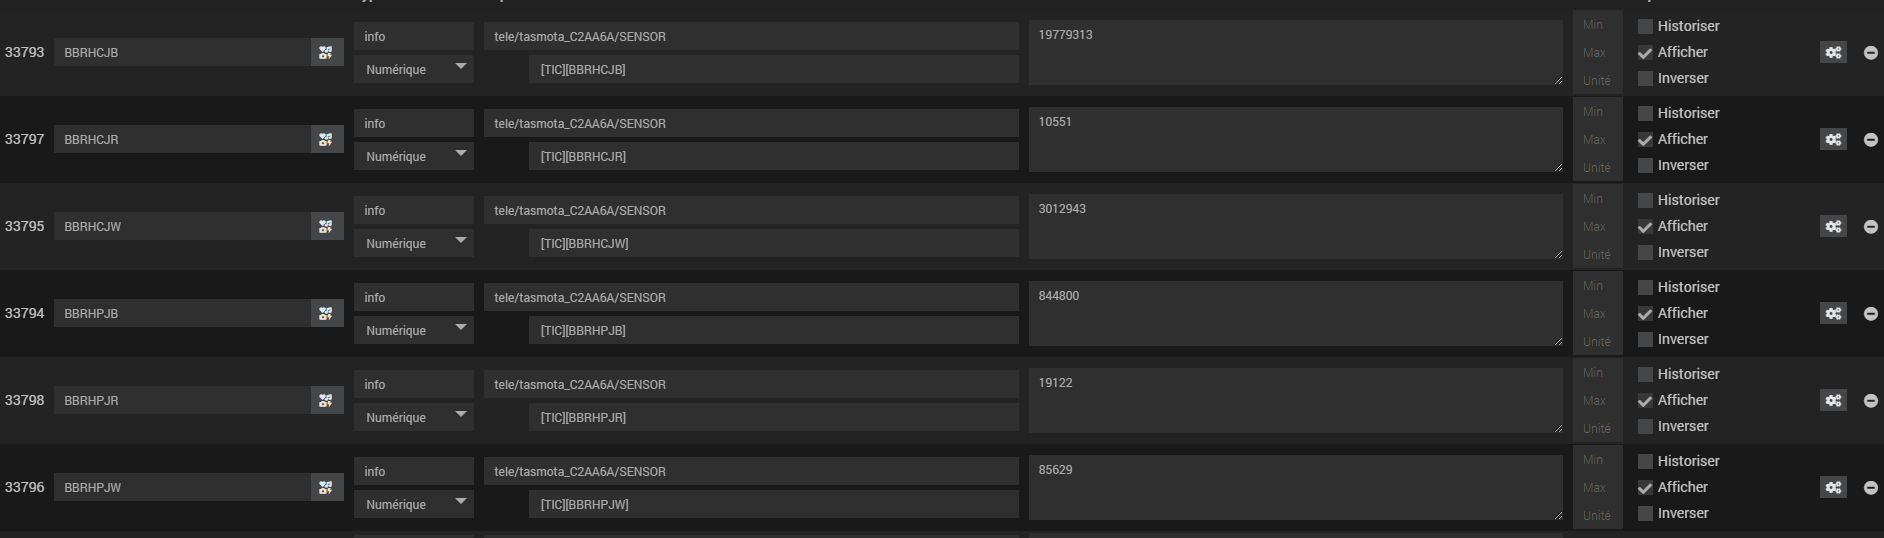Tick Historiser checkbox for command 33796

pos(1645,461)
